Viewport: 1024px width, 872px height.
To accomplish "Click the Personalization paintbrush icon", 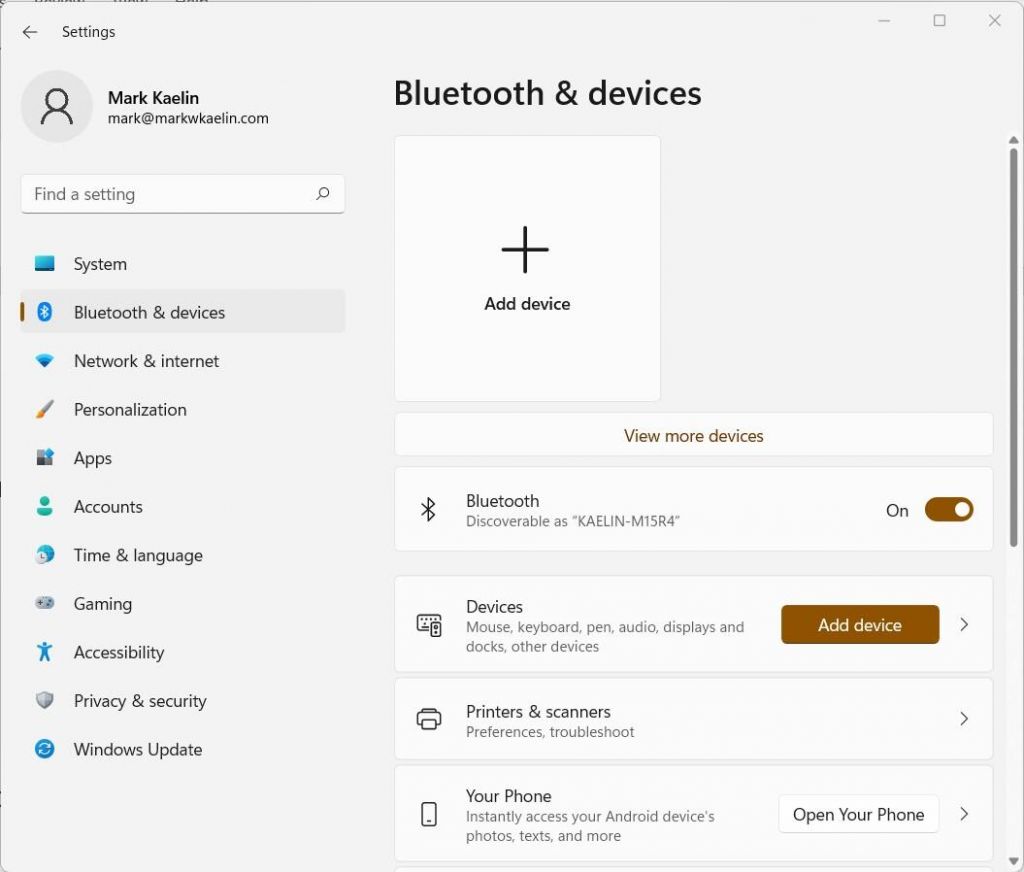I will click(x=45, y=410).
